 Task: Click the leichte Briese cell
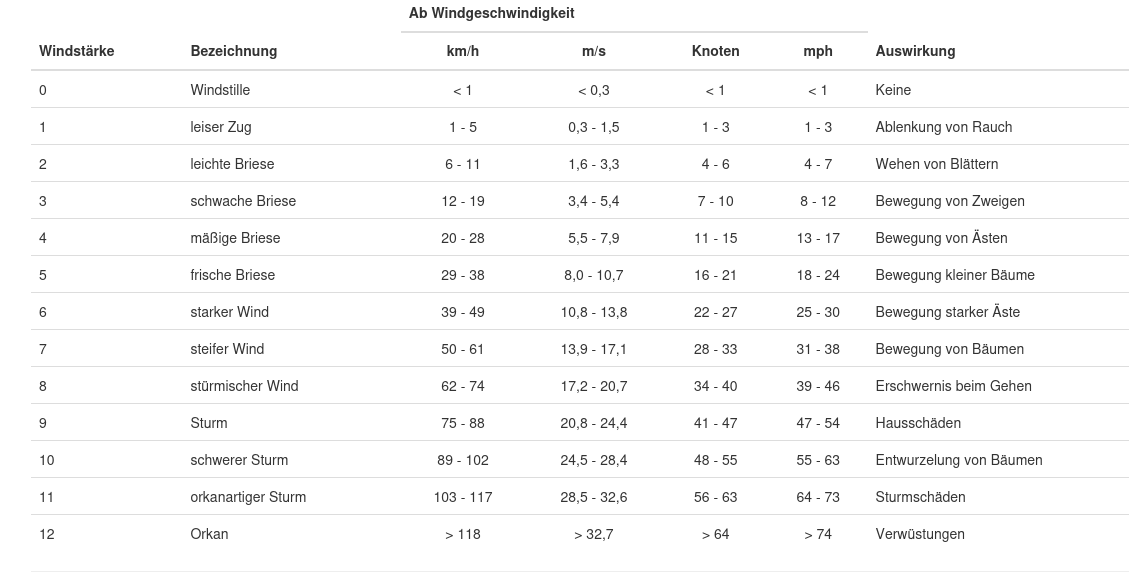[x=232, y=164]
